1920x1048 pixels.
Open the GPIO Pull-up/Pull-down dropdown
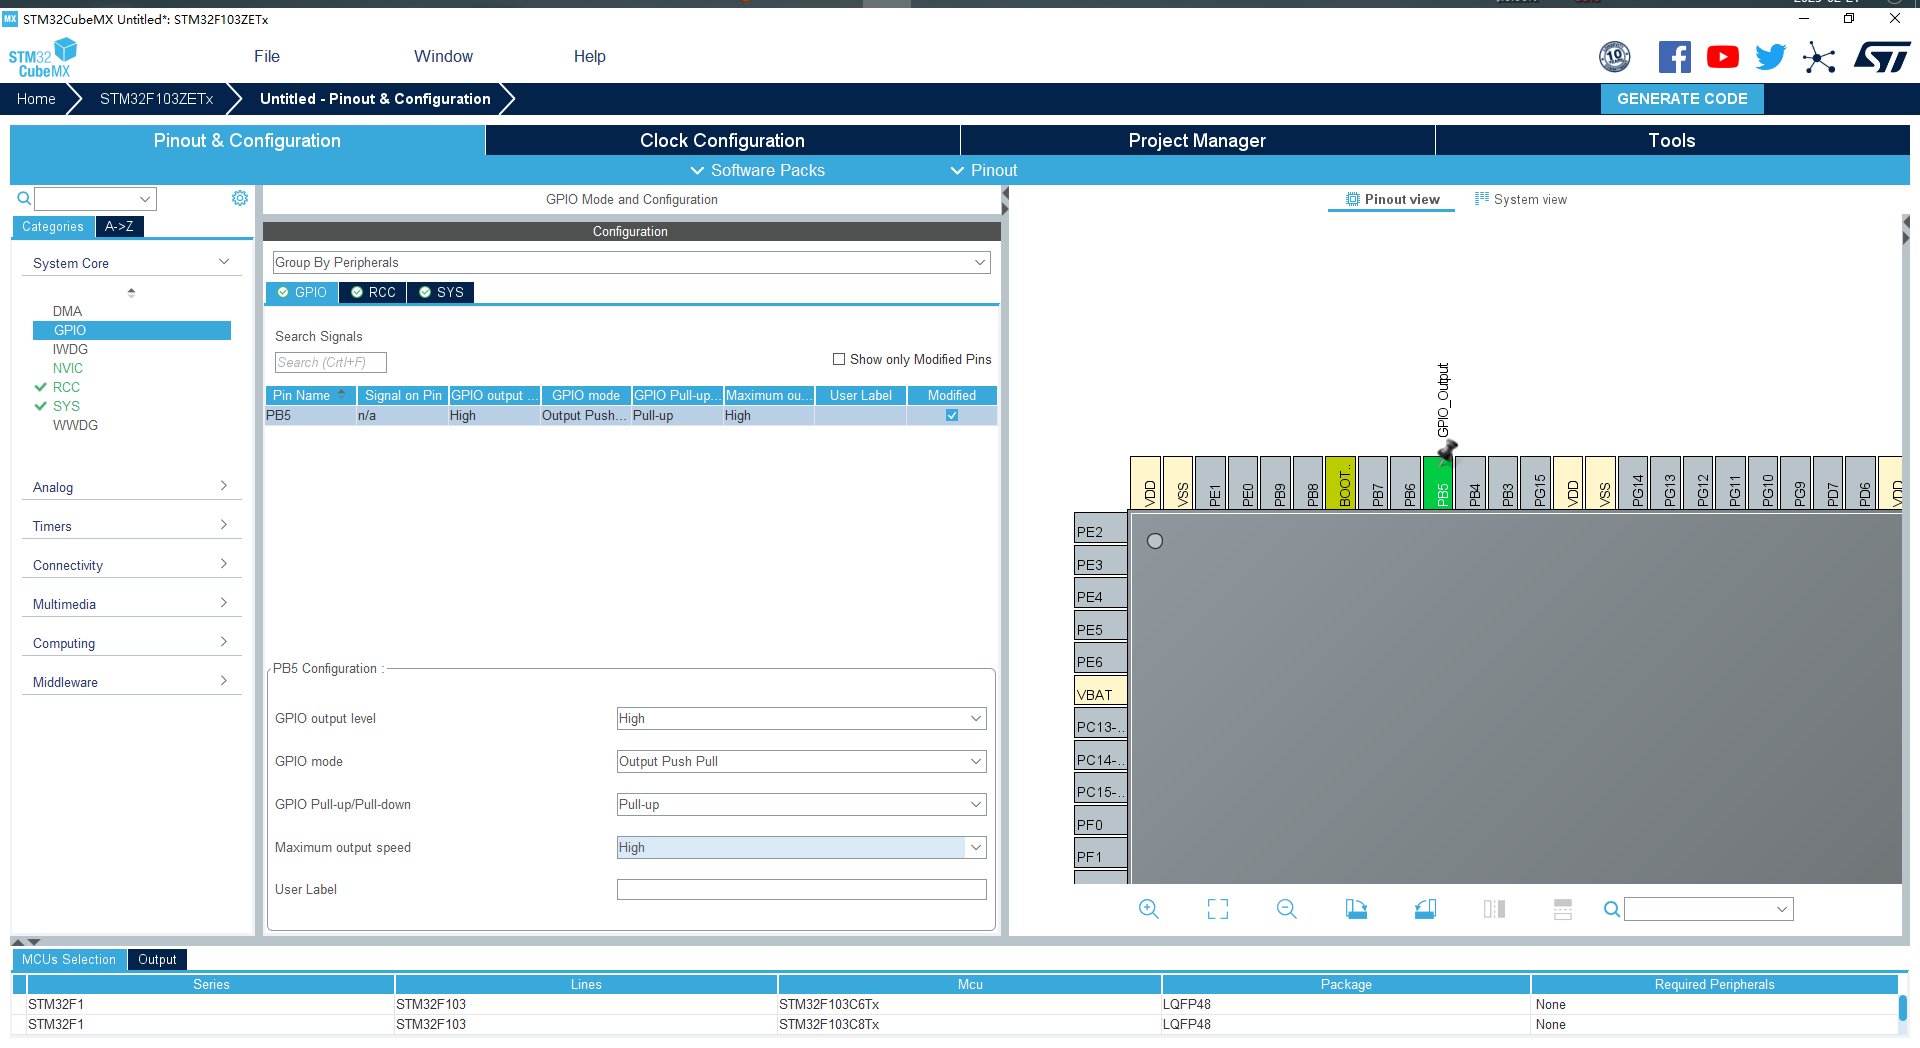[801, 804]
